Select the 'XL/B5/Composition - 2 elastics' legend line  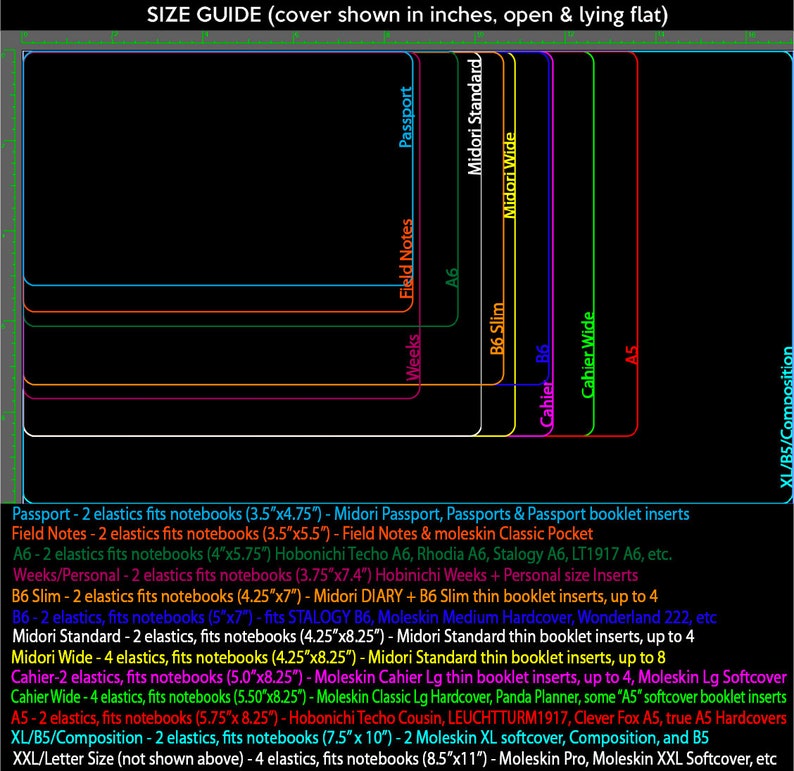click(x=360, y=738)
